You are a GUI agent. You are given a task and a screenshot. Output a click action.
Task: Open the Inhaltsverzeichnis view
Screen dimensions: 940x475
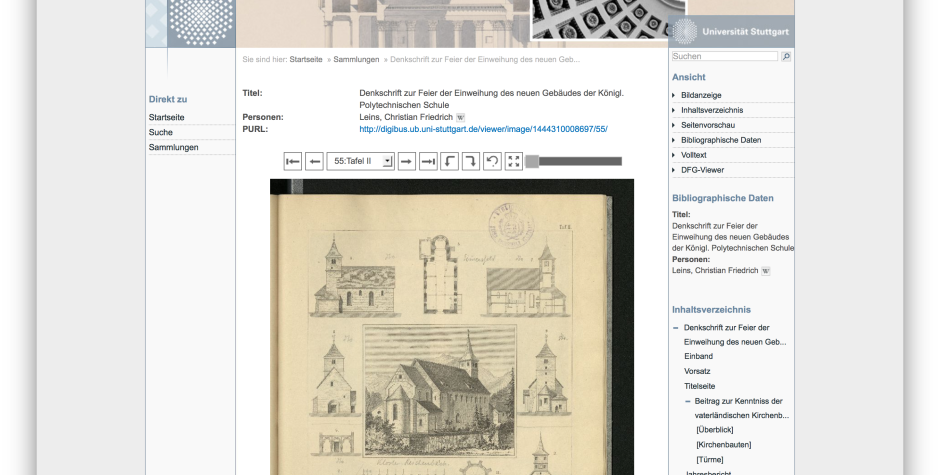tap(712, 110)
